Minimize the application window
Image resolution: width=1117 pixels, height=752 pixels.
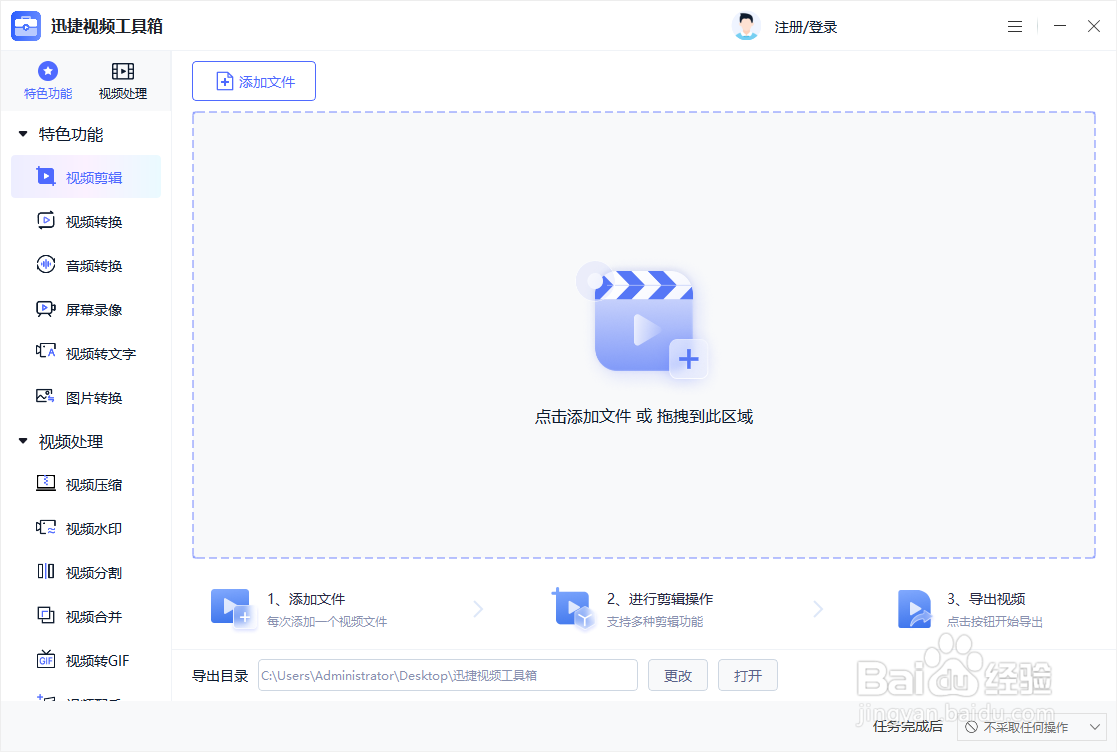(1060, 26)
